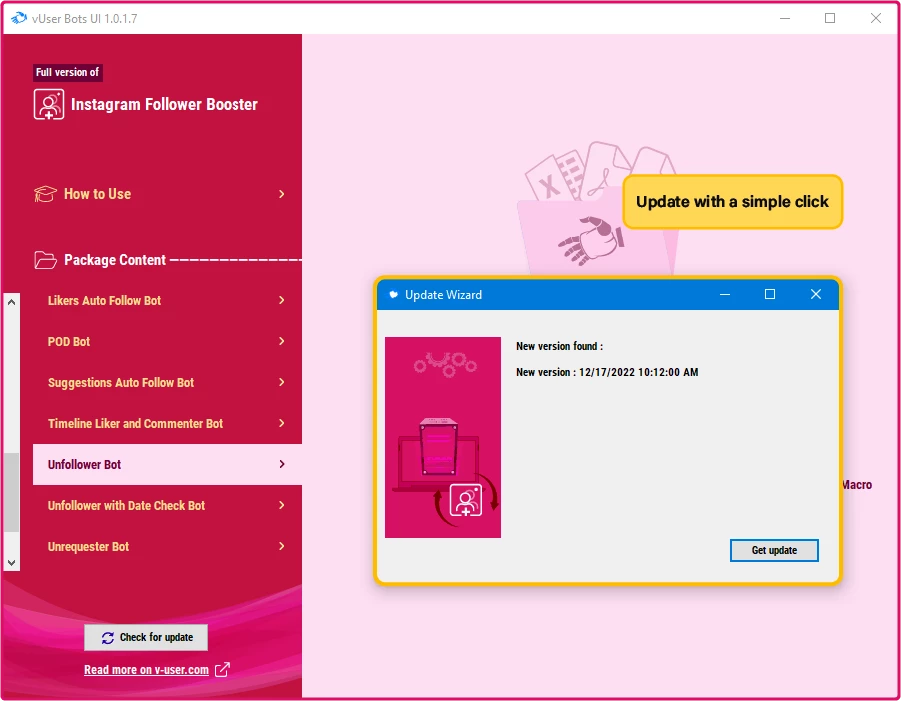Close the Update Wizard dialog

pos(815,294)
